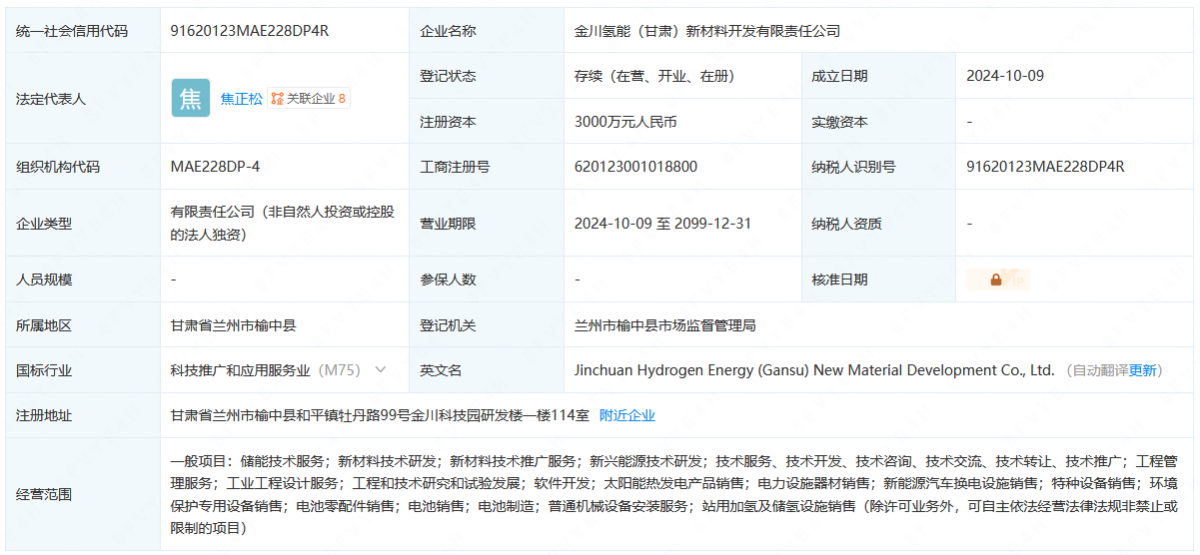Image resolution: width=1200 pixels, height=555 pixels.
Task: Click the business scope paragraph in 经营范围
Action: click(670, 494)
